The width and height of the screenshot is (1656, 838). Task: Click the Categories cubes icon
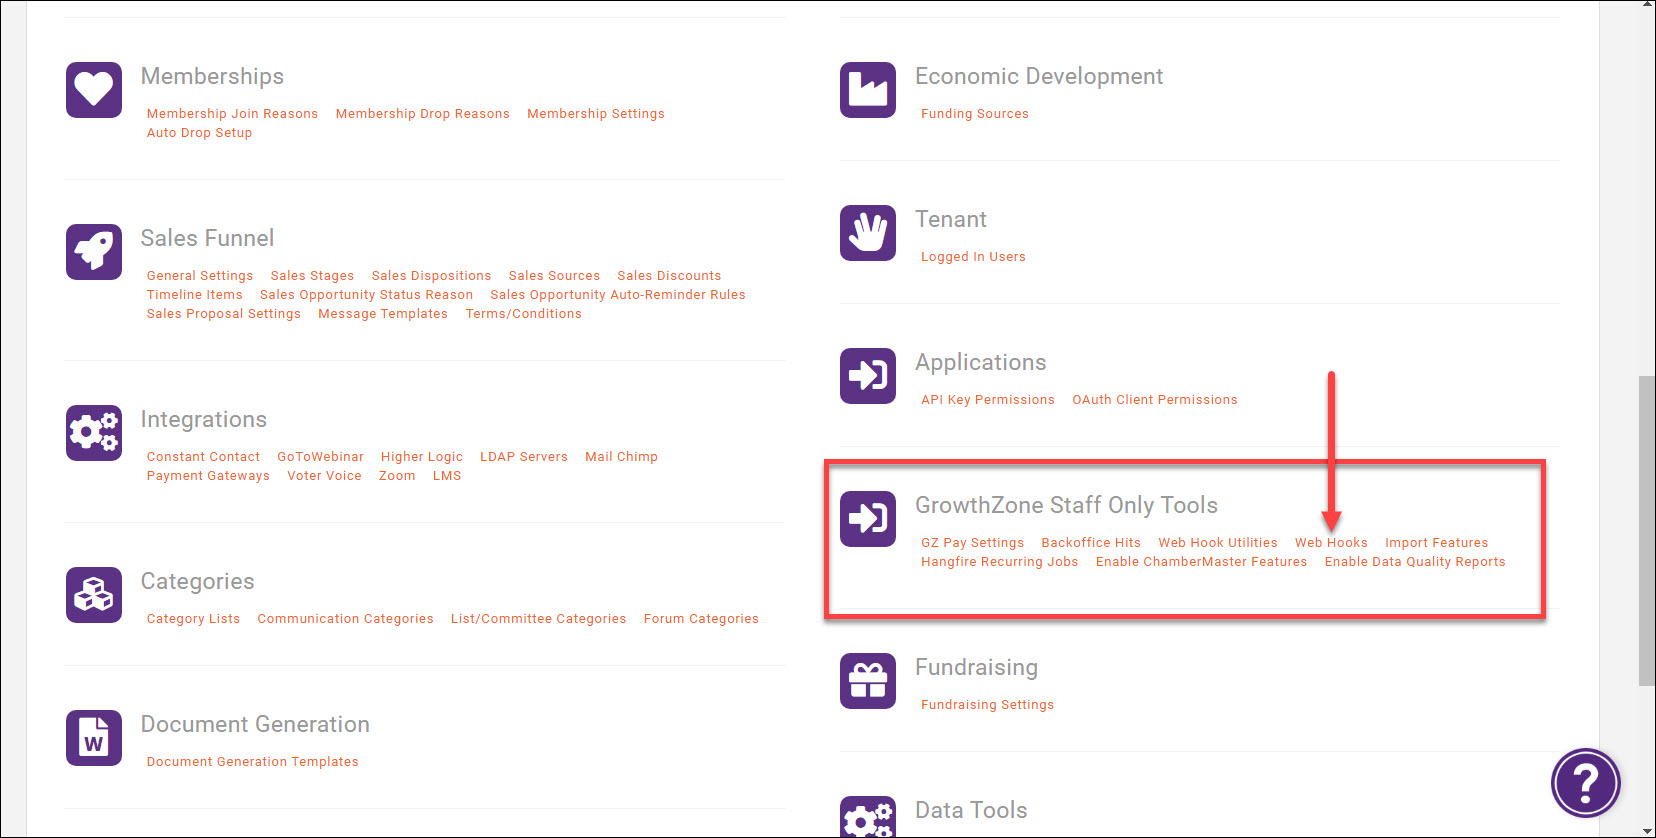tap(94, 595)
